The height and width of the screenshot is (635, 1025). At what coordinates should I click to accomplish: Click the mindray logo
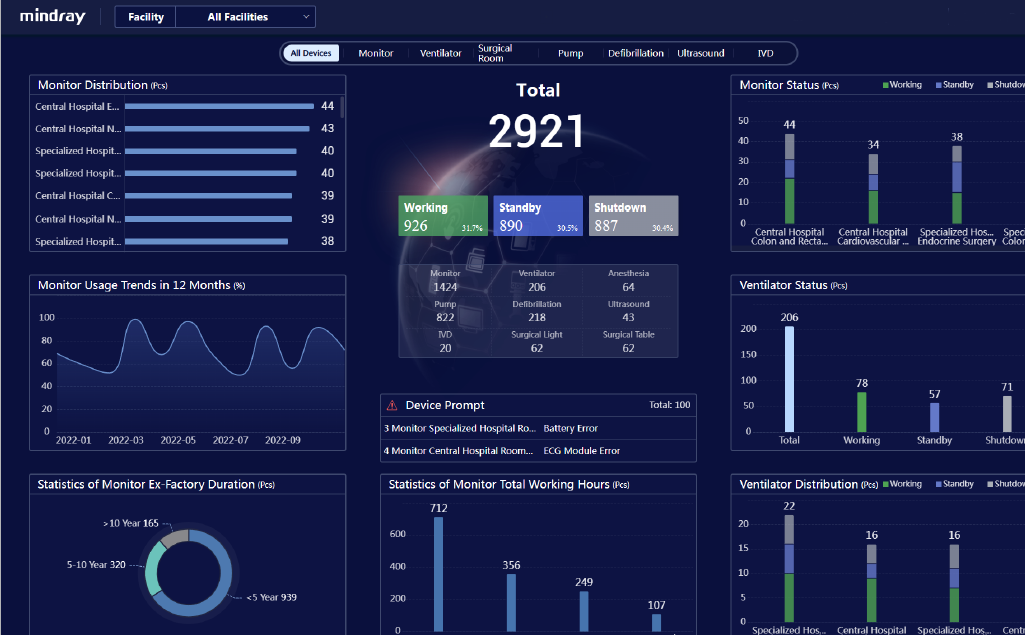click(51, 16)
